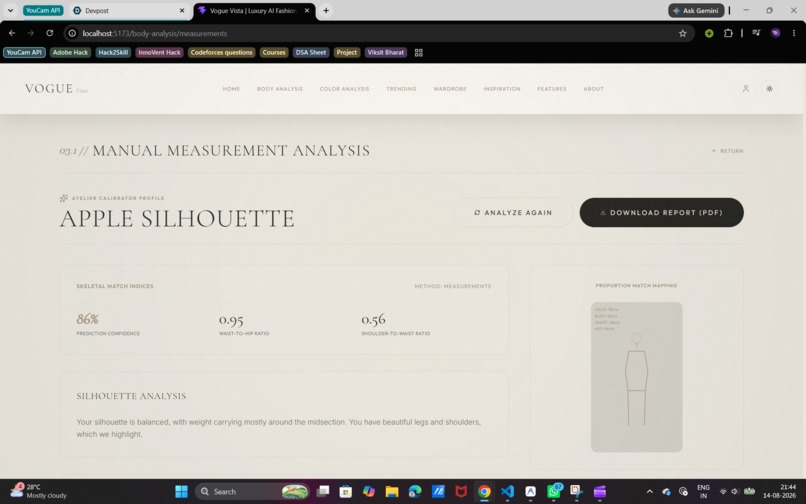Open File Explorer from taskbar
The width and height of the screenshot is (806, 504).
coord(392,491)
